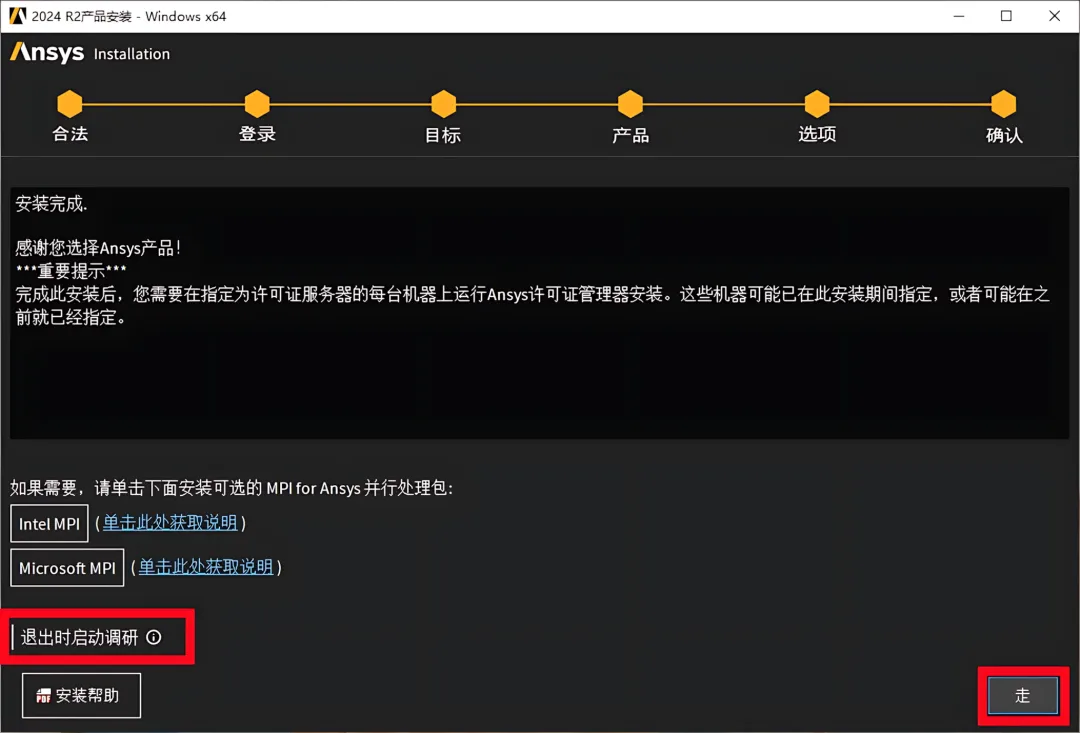
Task: Click the 确认 step hexagon icon
Action: point(1004,104)
